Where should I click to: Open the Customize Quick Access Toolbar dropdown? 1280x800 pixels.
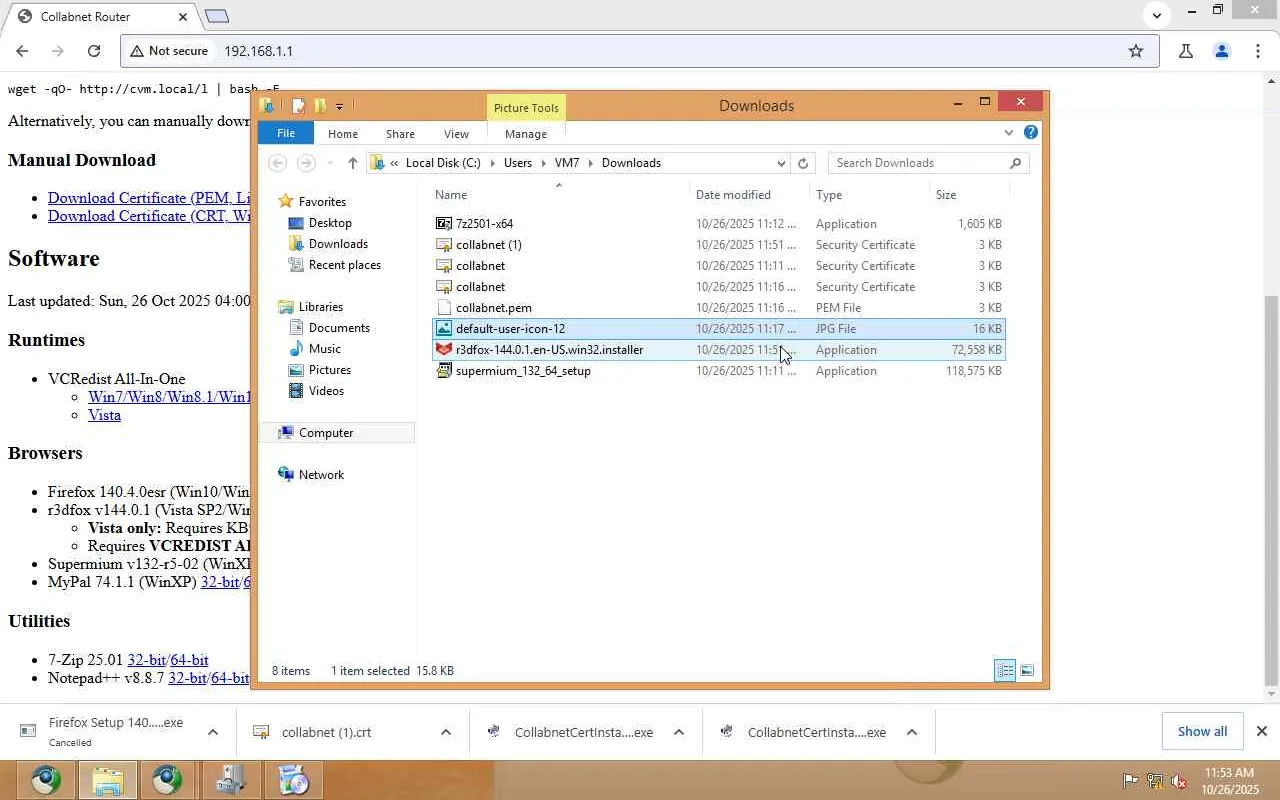[340, 106]
